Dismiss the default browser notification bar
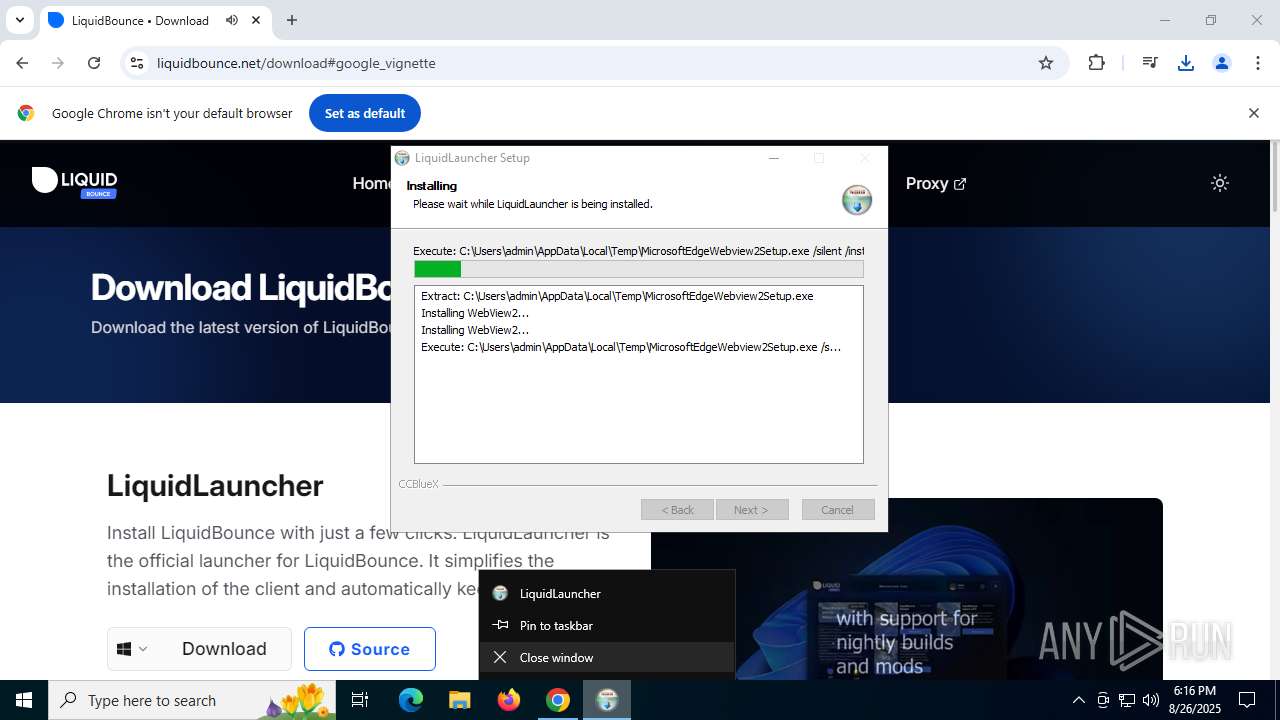 tap(1253, 113)
